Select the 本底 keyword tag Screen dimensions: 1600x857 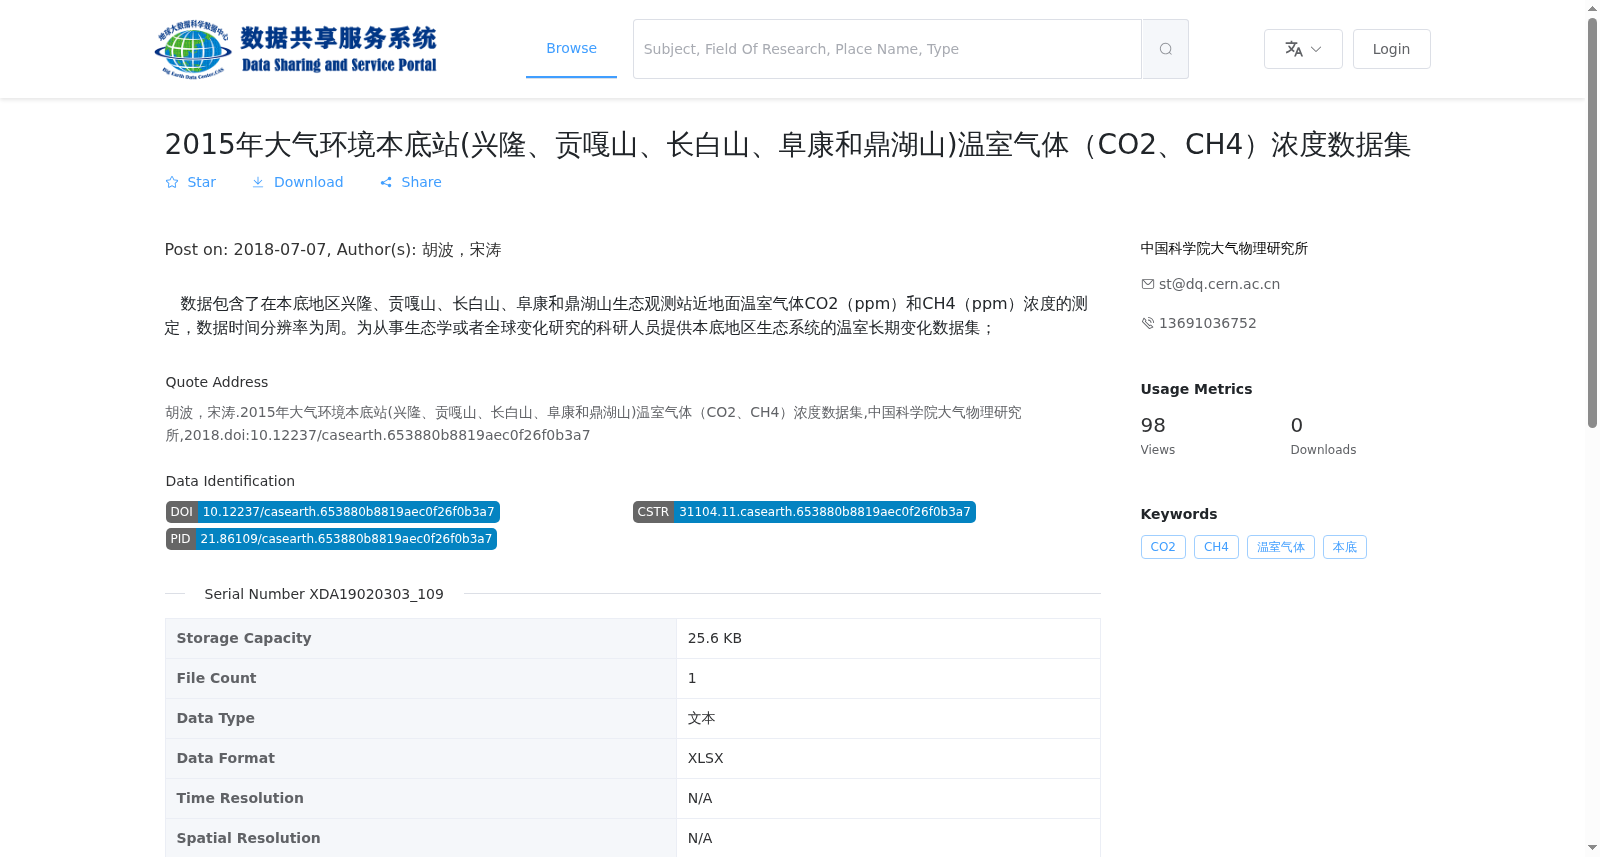1345,547
